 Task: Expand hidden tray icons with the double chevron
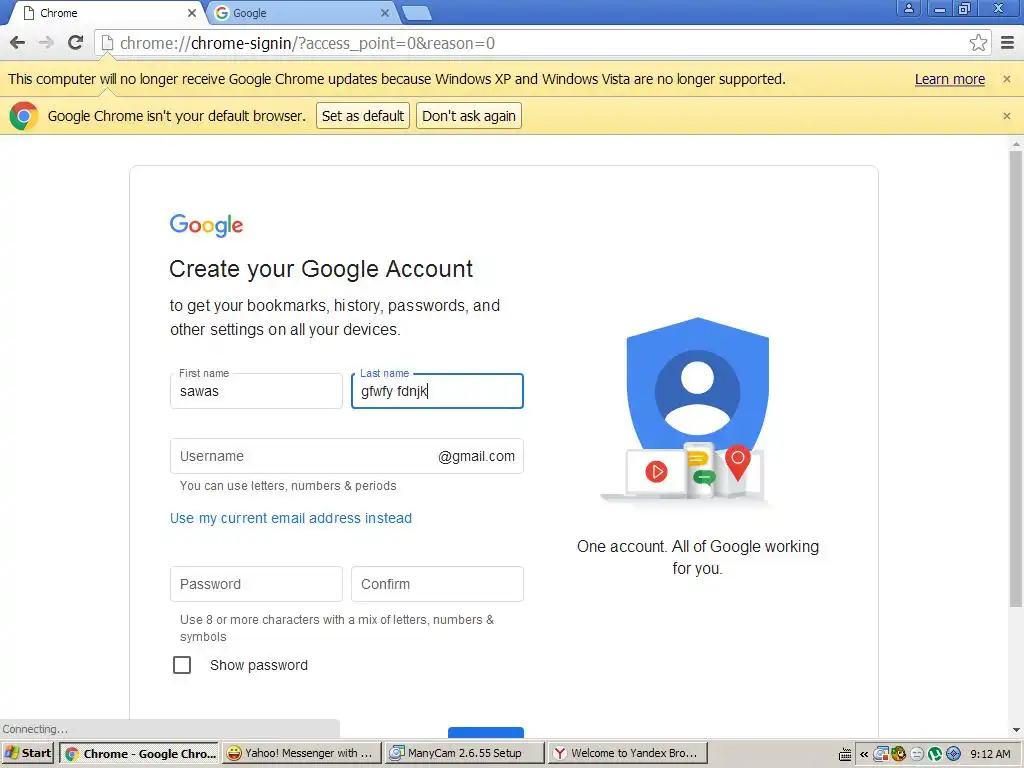click(864, 754)
